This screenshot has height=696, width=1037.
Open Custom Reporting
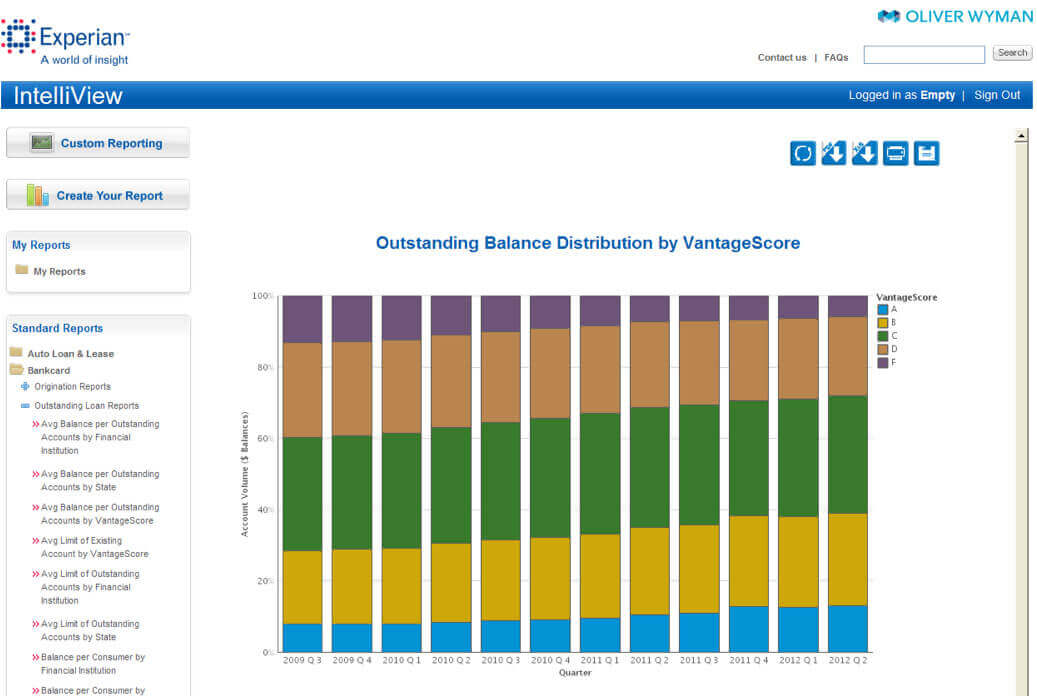(98, 143)
